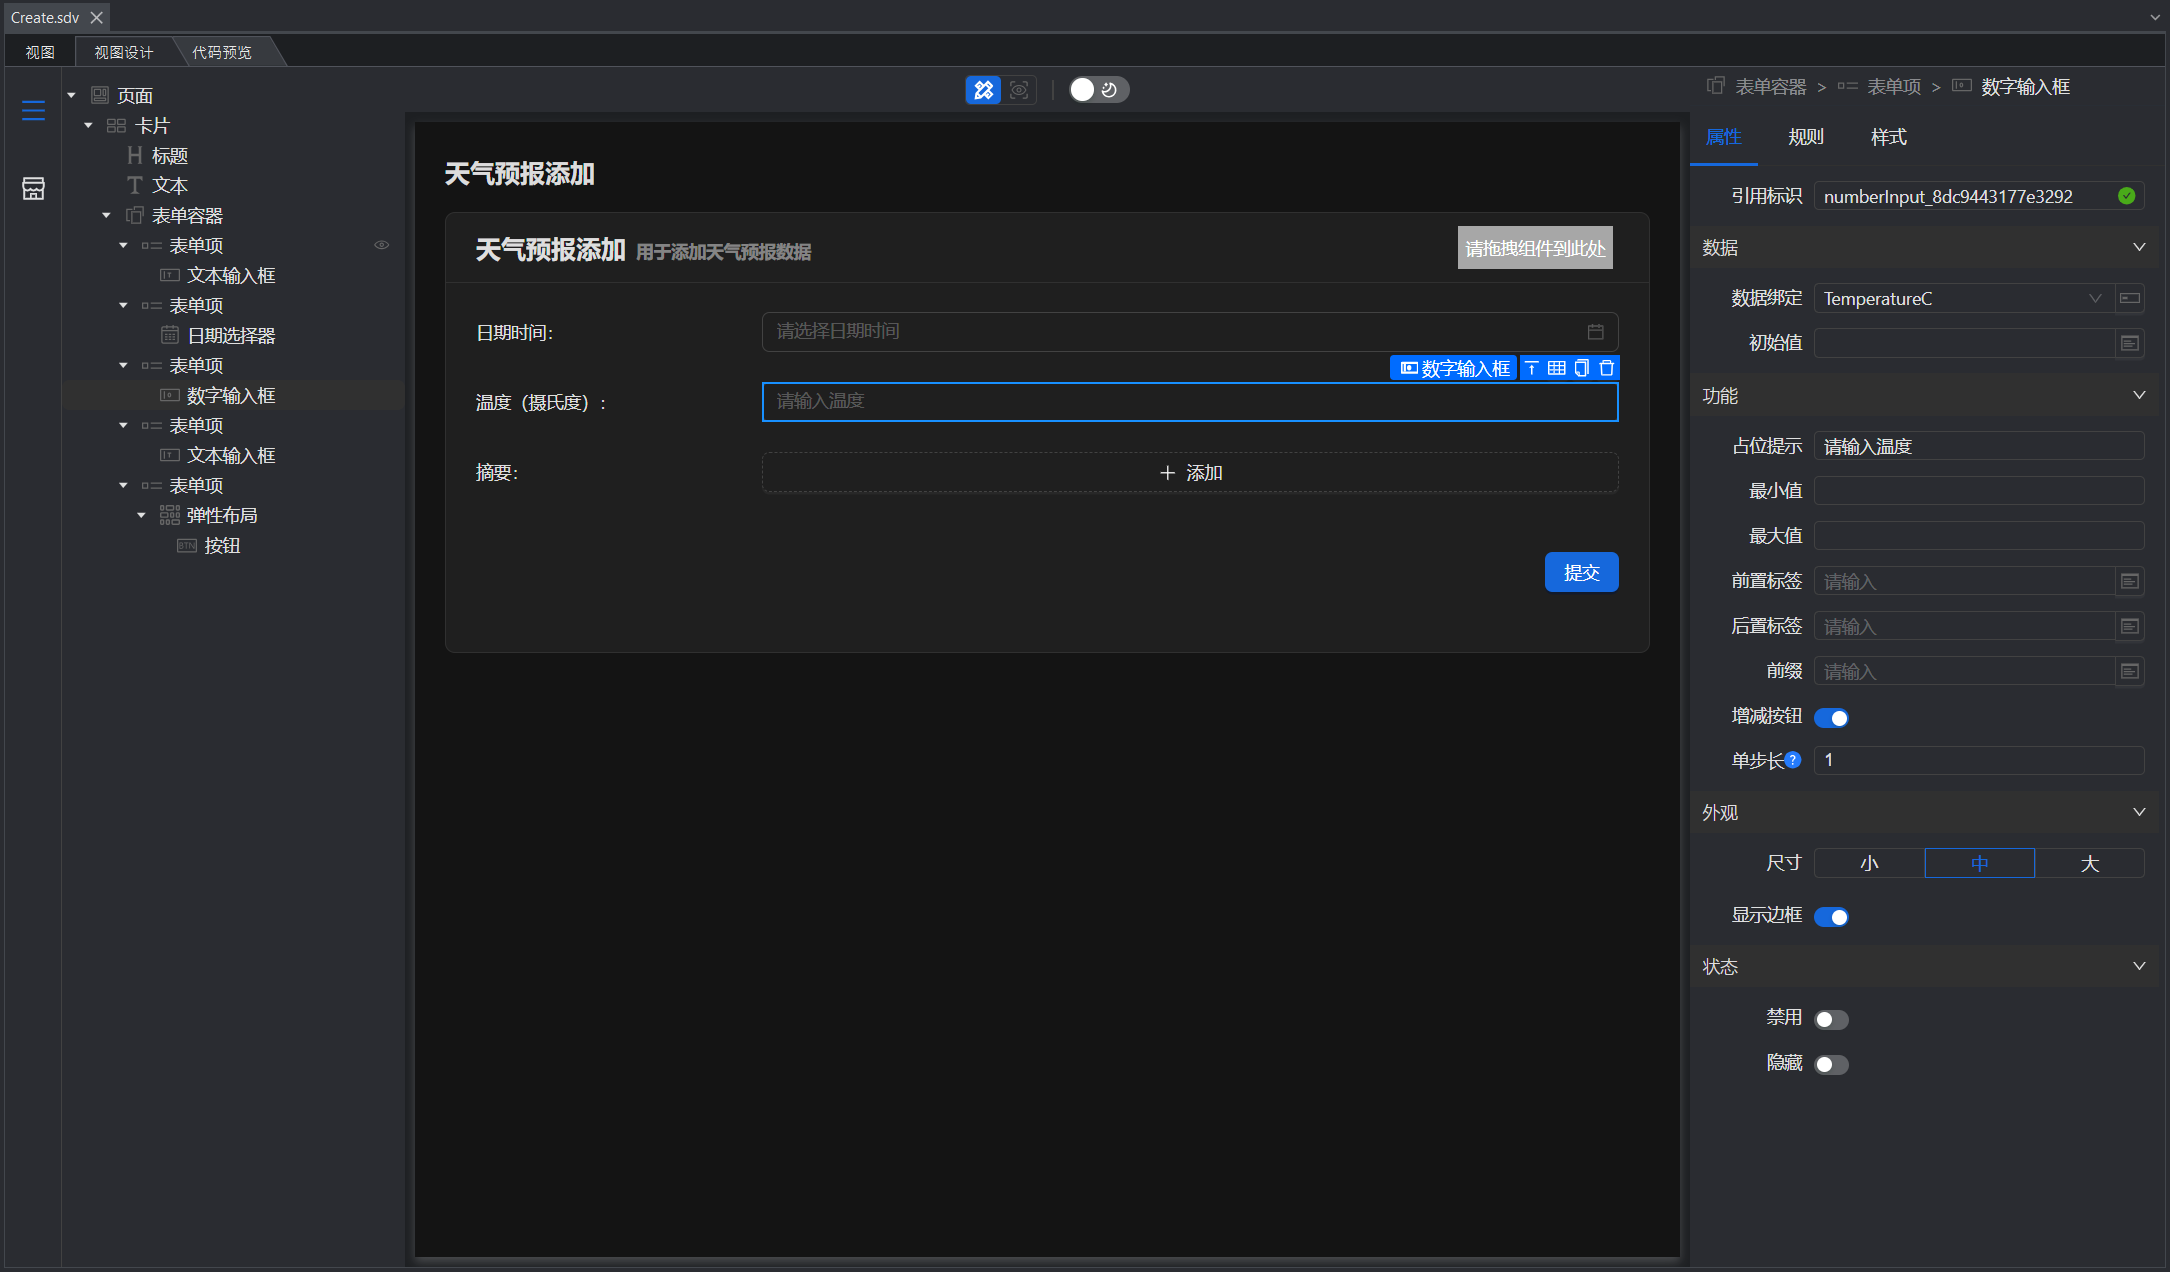Collapse the 状态 section
Screen dimensions: 2170x1272
pyautogui.click(x=2139, y=966)
